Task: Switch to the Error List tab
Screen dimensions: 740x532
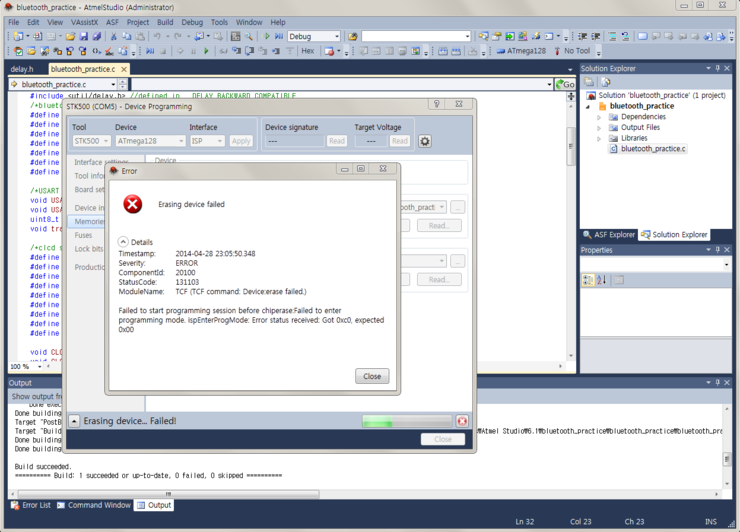Action: (31, 505)
